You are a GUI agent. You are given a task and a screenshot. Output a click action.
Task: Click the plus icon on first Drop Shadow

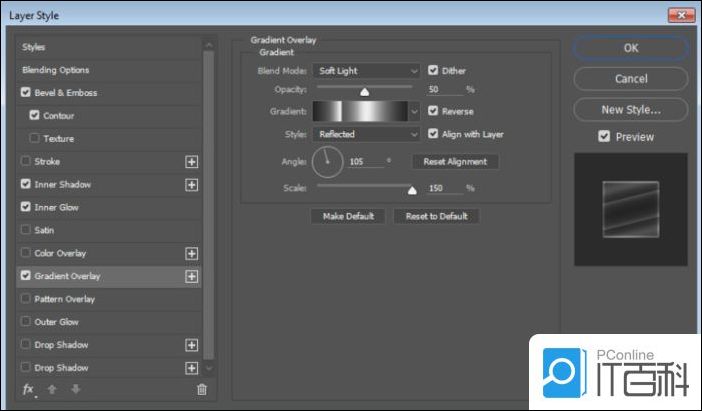pos(192,345)
